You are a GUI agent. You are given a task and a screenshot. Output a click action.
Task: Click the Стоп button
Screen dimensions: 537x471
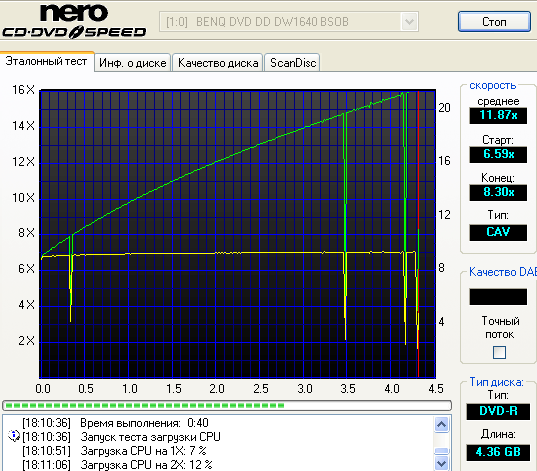click(494, 22)
